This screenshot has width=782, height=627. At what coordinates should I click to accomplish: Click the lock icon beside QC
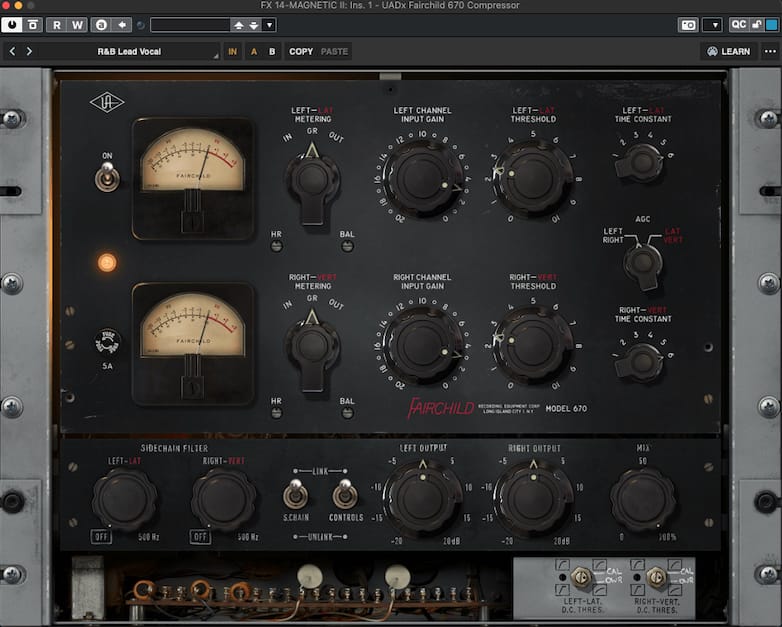(x=756, y=24)
